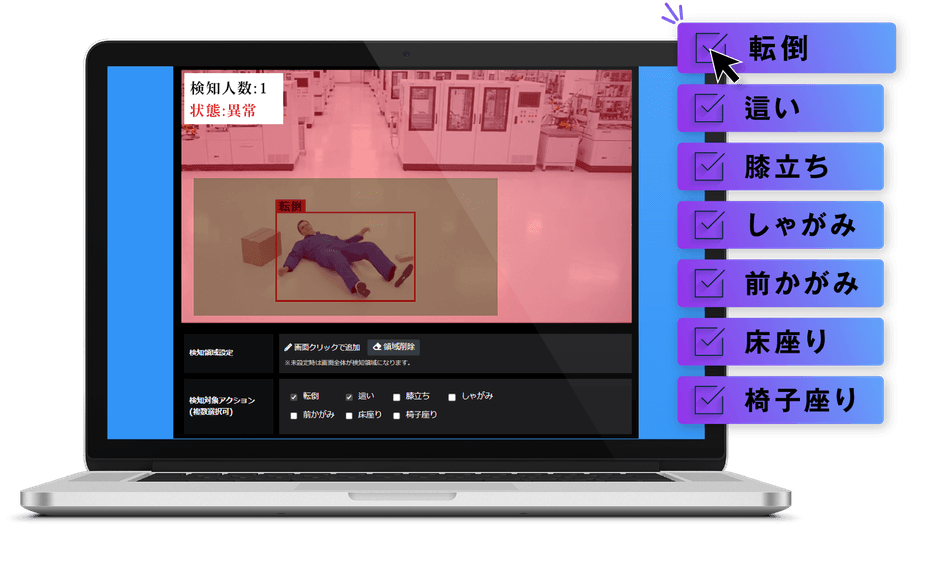Click the red 転倒 tag above the bounding box

click(x=291, y=206)
